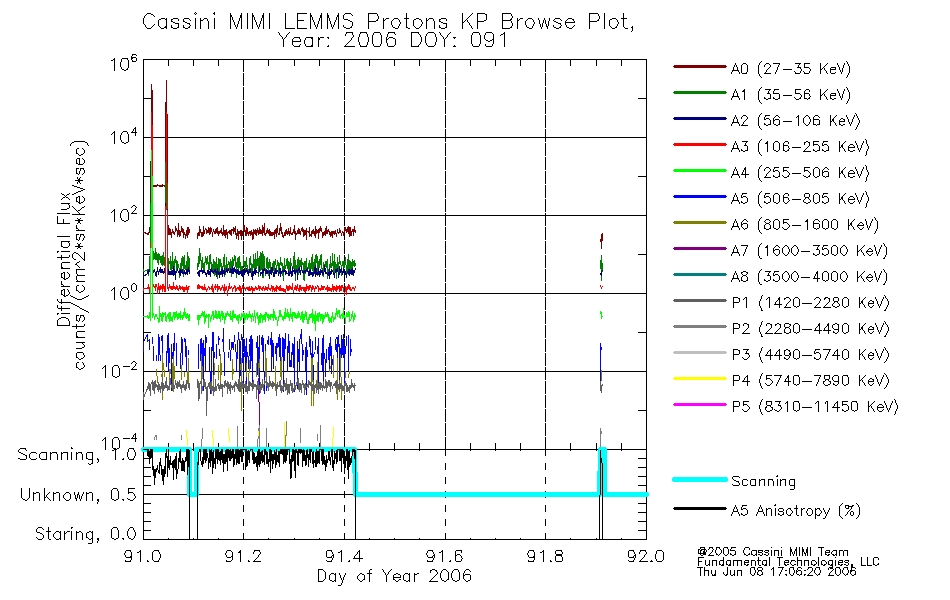Click the A6 (805-1600 KeV) legend label
Image resolution: width=950 pixels, height=600 pixels.
click(x=805, y=225)
